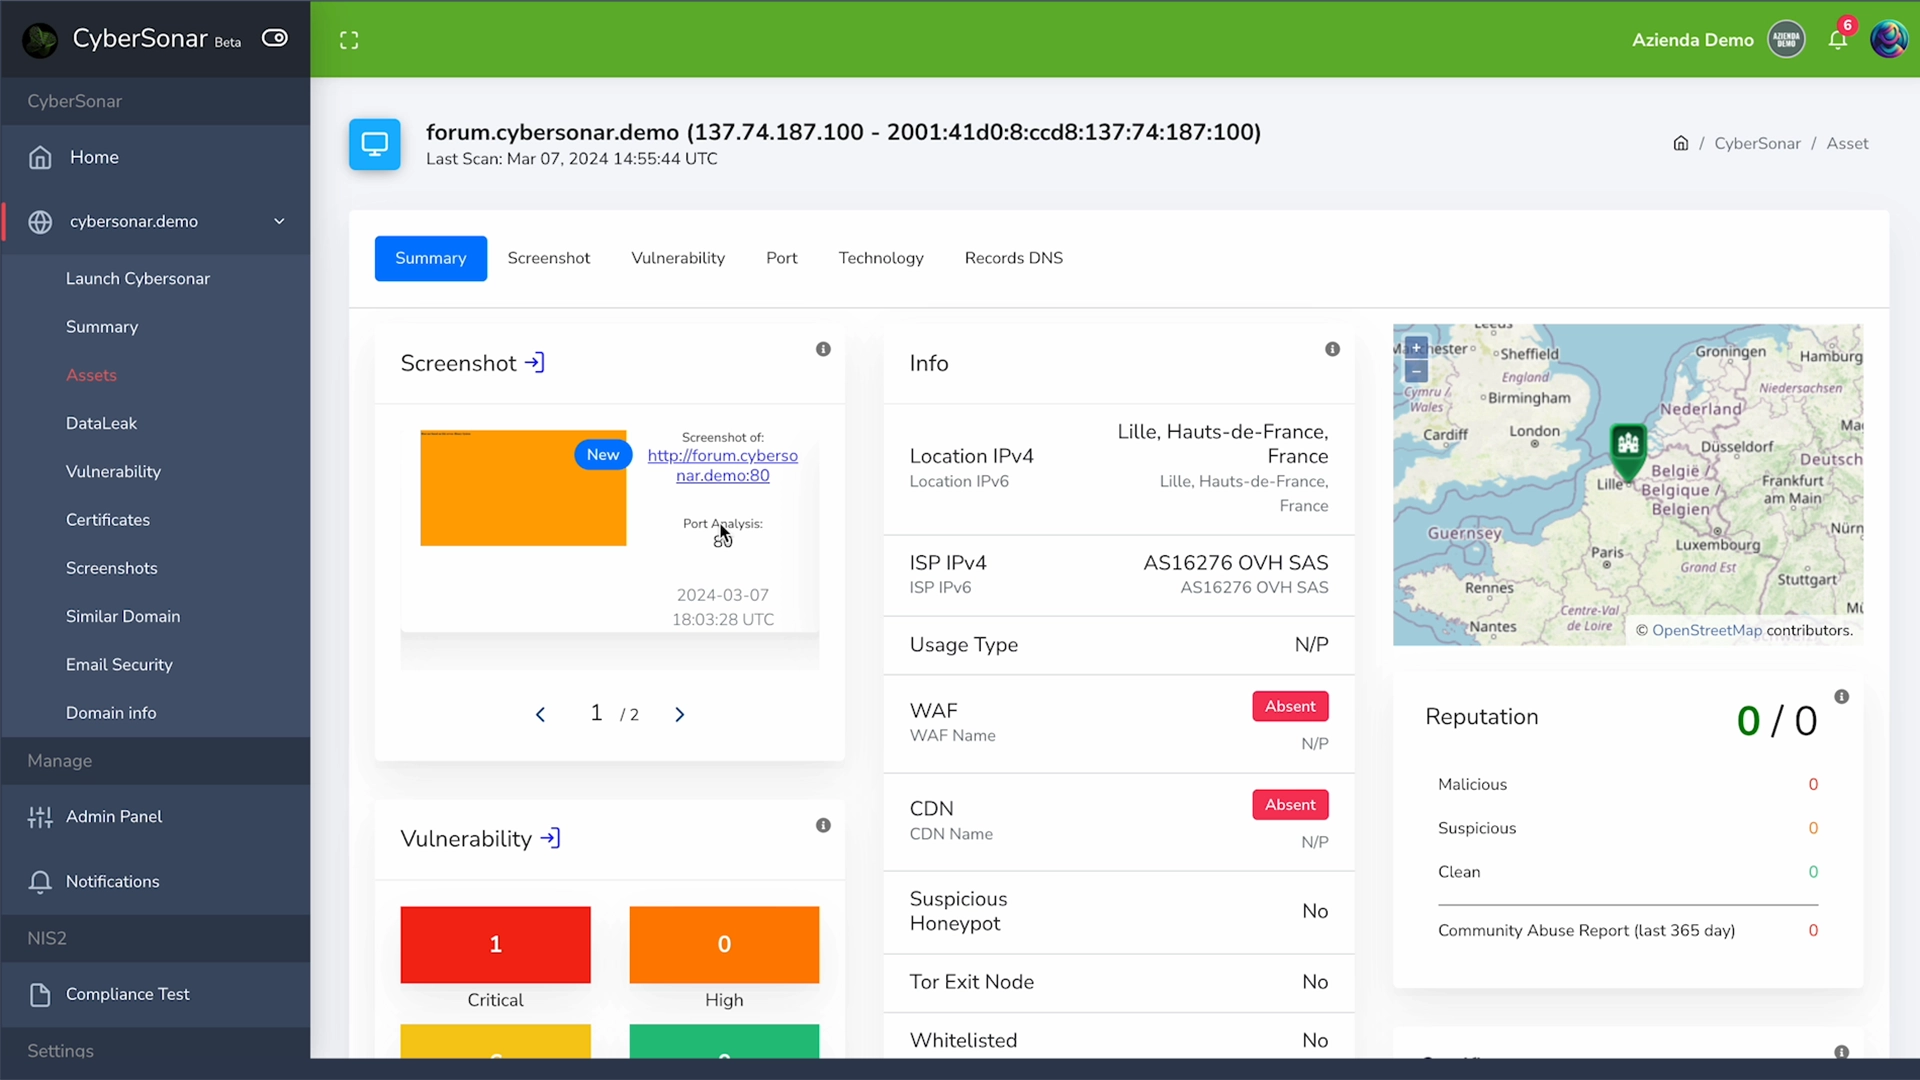Click info icon on Reputation card
Viewport: 1920px width, 1080px height.
tap(1842, 697)
